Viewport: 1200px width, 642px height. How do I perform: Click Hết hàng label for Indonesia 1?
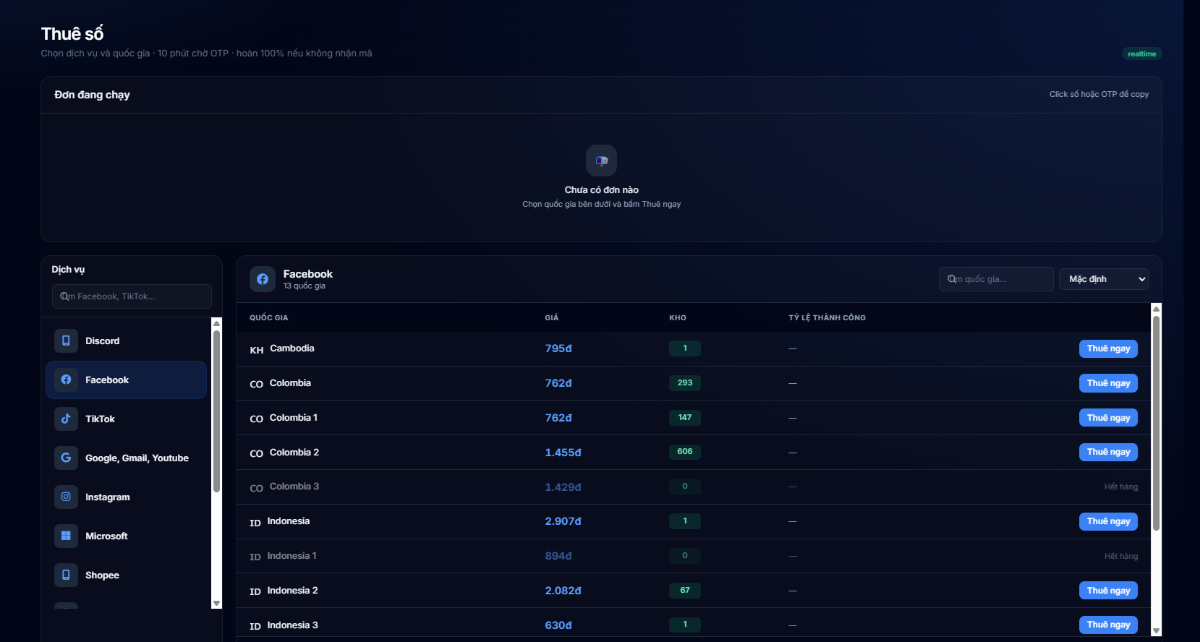point(1121,556)
